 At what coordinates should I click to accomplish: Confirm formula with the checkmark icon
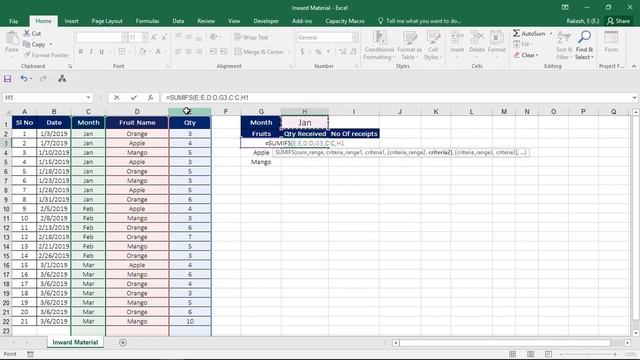pyautogui.click(x=133, y=98)
